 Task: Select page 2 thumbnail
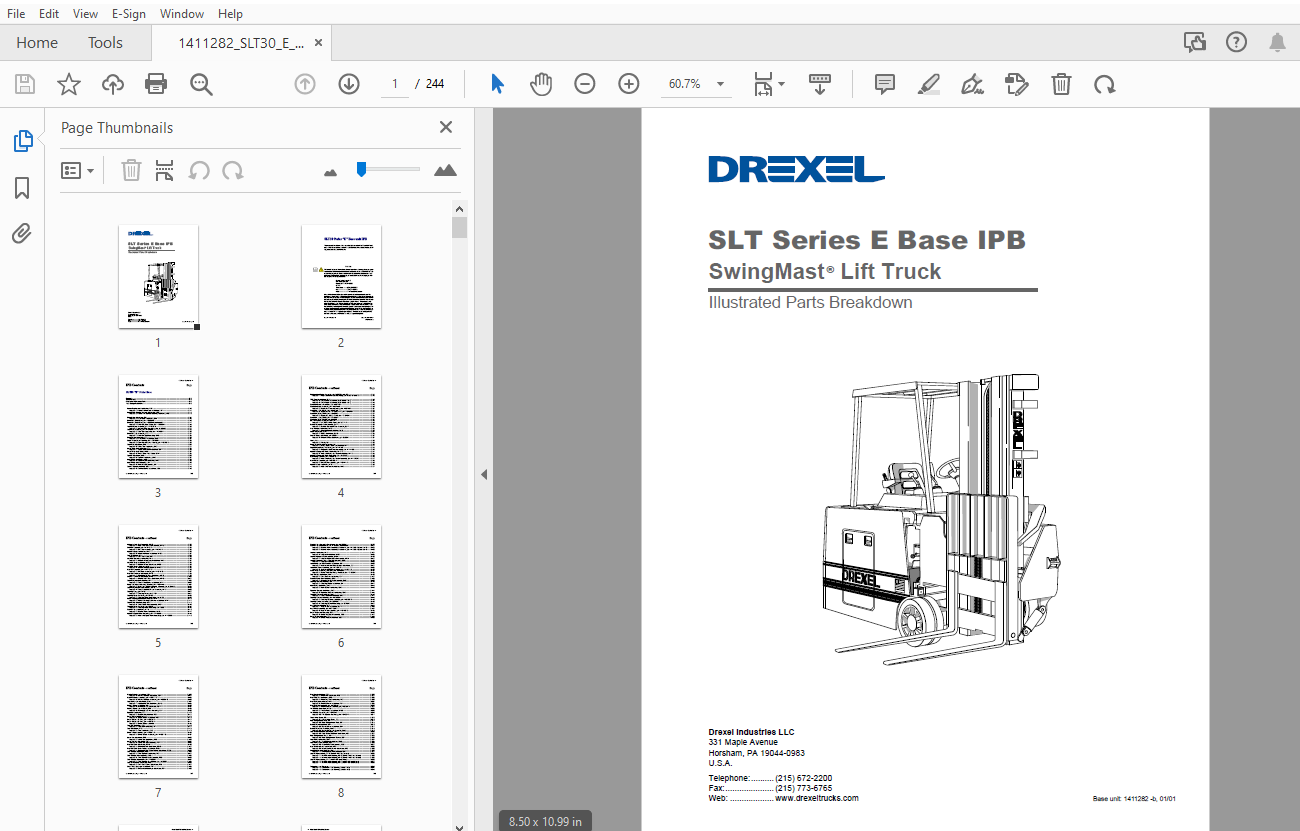pos(341,277)
